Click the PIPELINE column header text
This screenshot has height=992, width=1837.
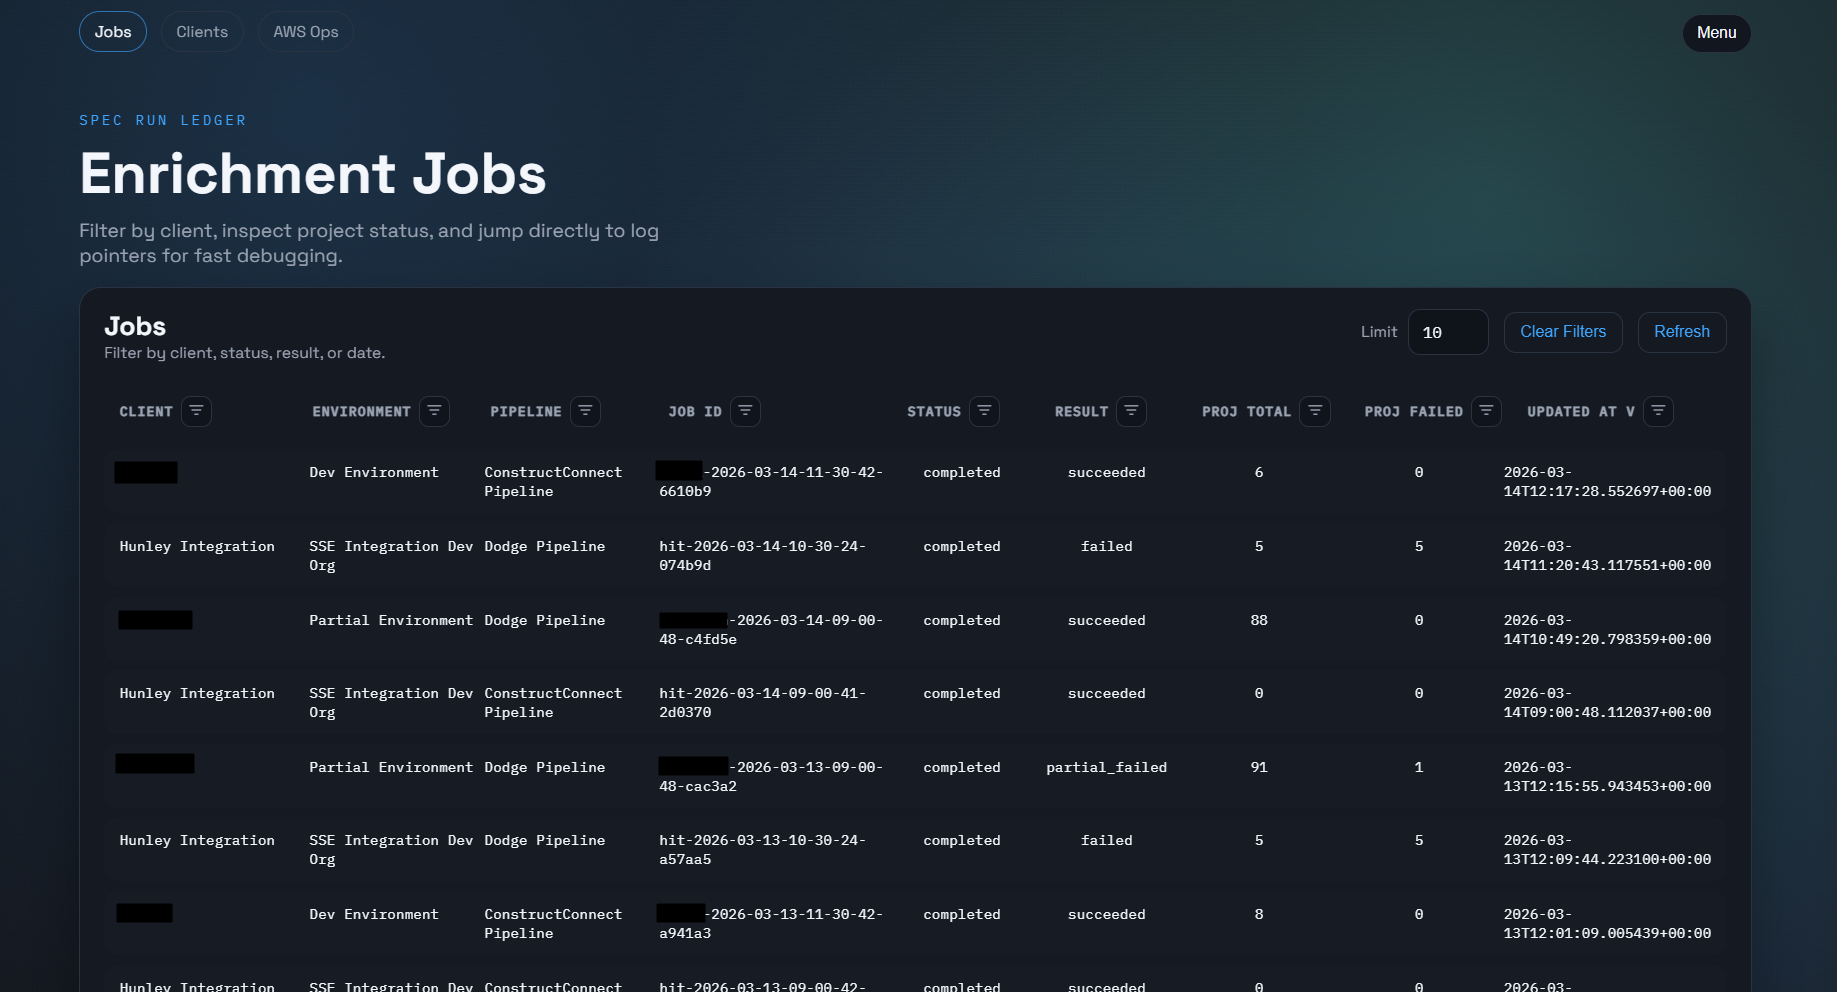pyautogui.click(x=526, y=412)
